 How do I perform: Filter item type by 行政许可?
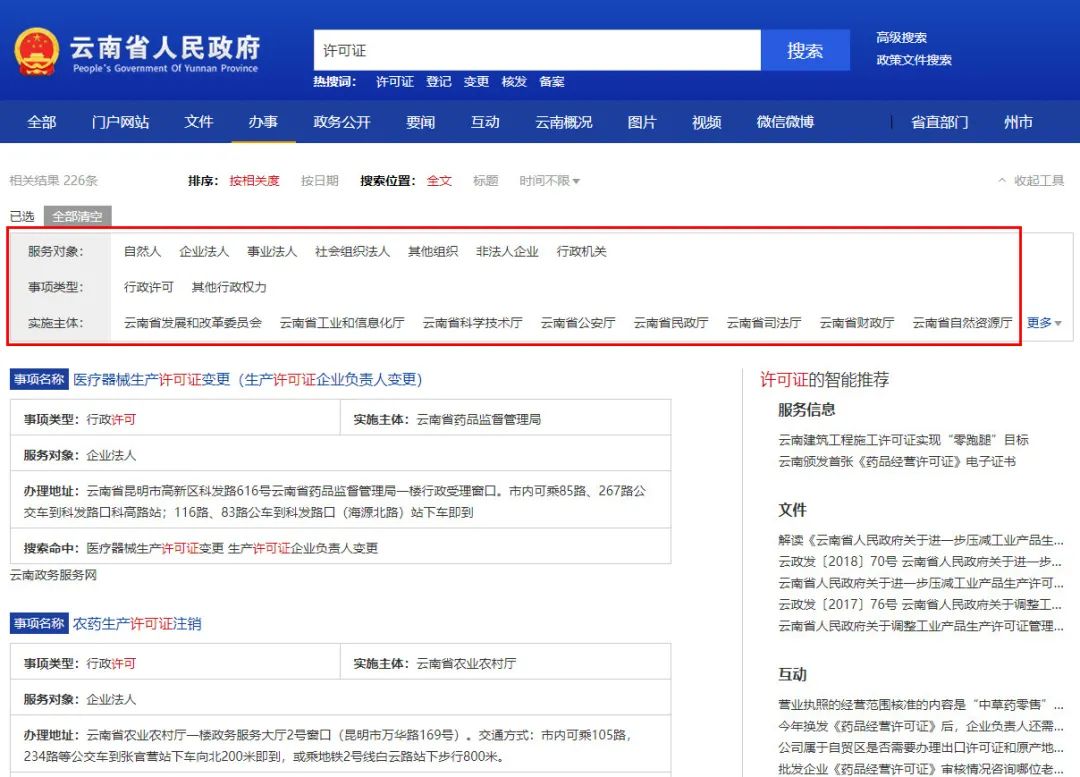coord(148,287)
